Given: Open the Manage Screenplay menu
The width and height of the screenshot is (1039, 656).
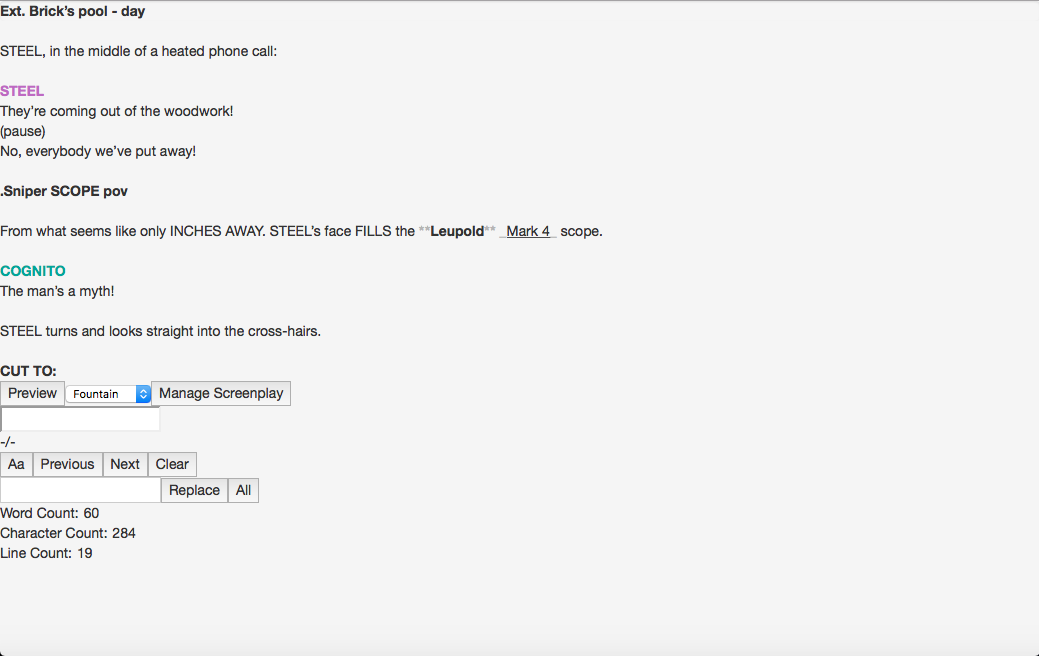Looking at the screenshot, I should point(221,394).
